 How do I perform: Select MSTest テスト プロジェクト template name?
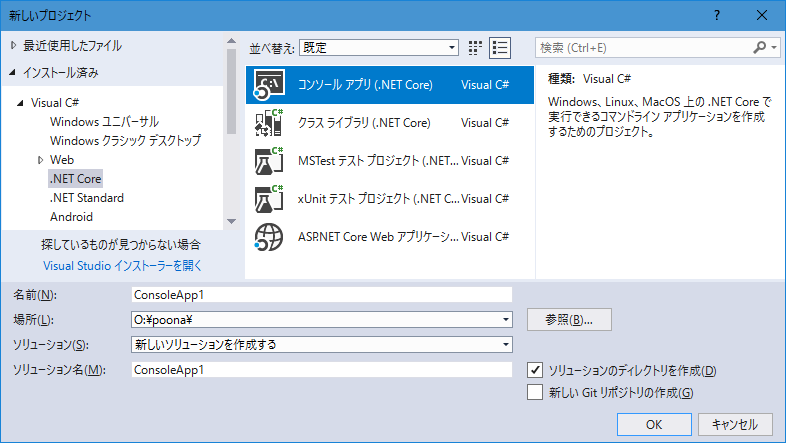click(x=378, y=161)
